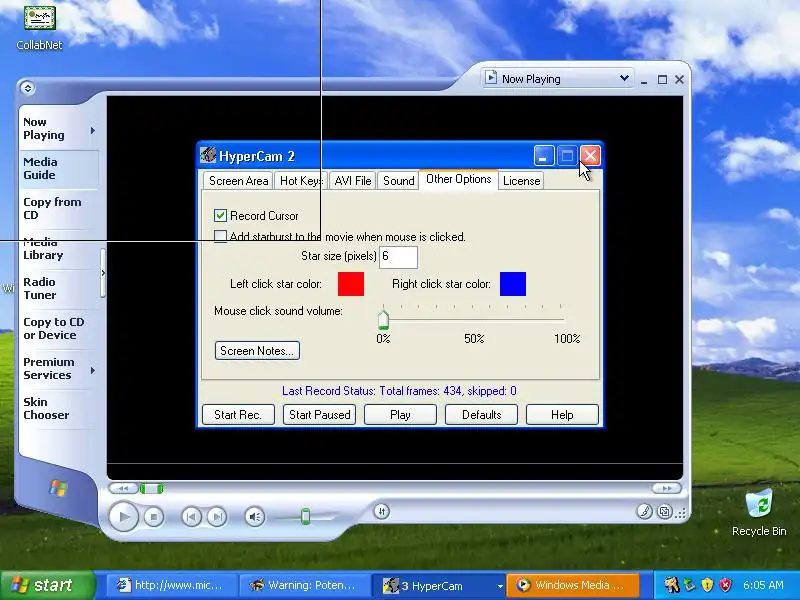Click the Play button in Media Player

[x=123, y=516]
